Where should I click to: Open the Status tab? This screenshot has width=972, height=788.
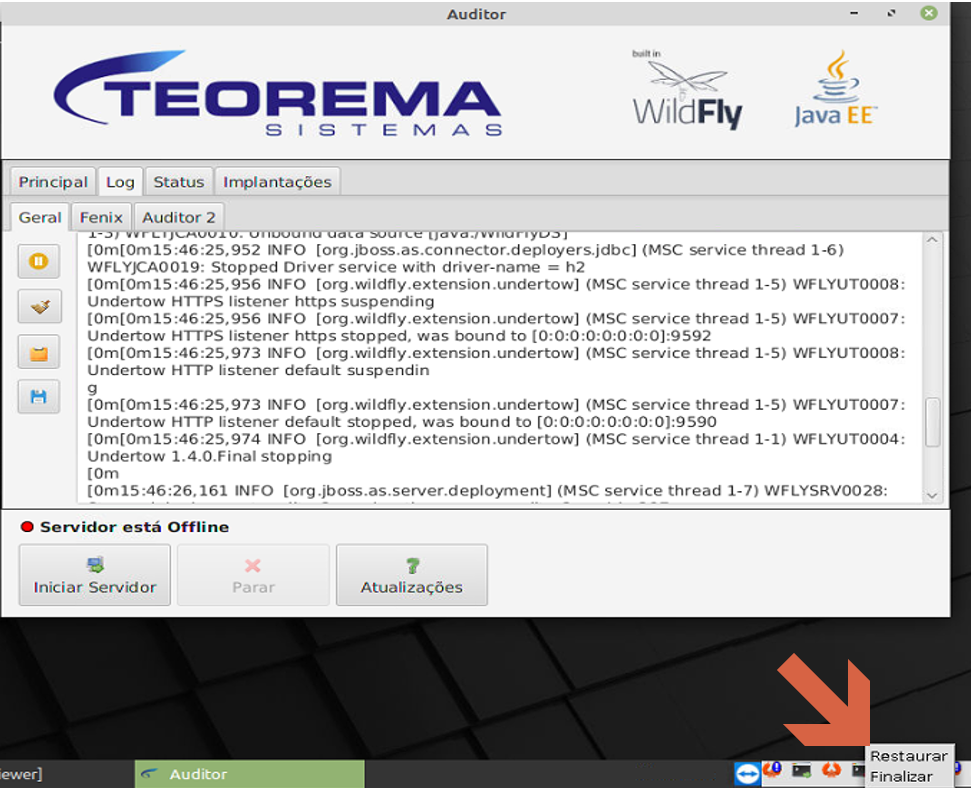tap(179, 182)
